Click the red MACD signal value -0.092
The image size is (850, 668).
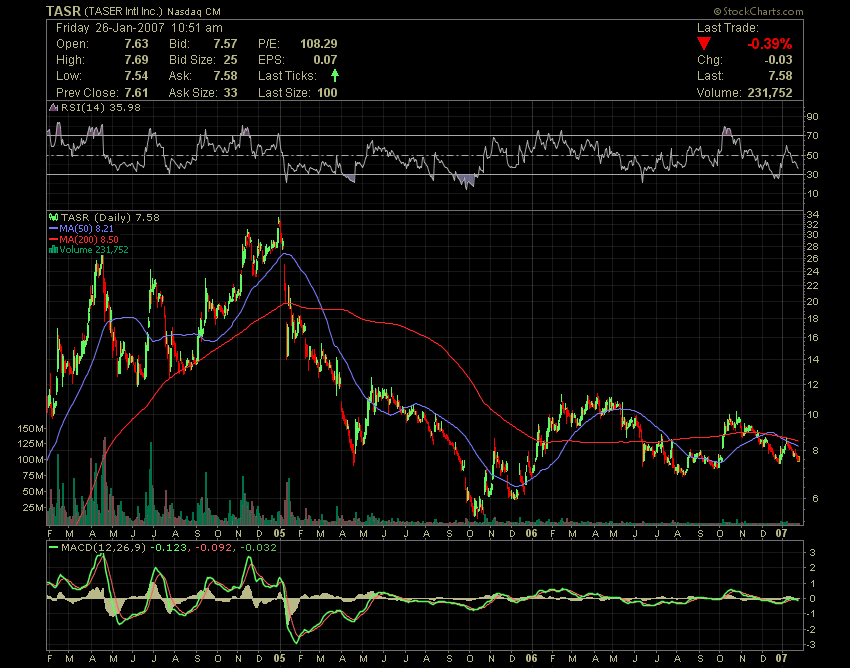click(x=214, y=548)
